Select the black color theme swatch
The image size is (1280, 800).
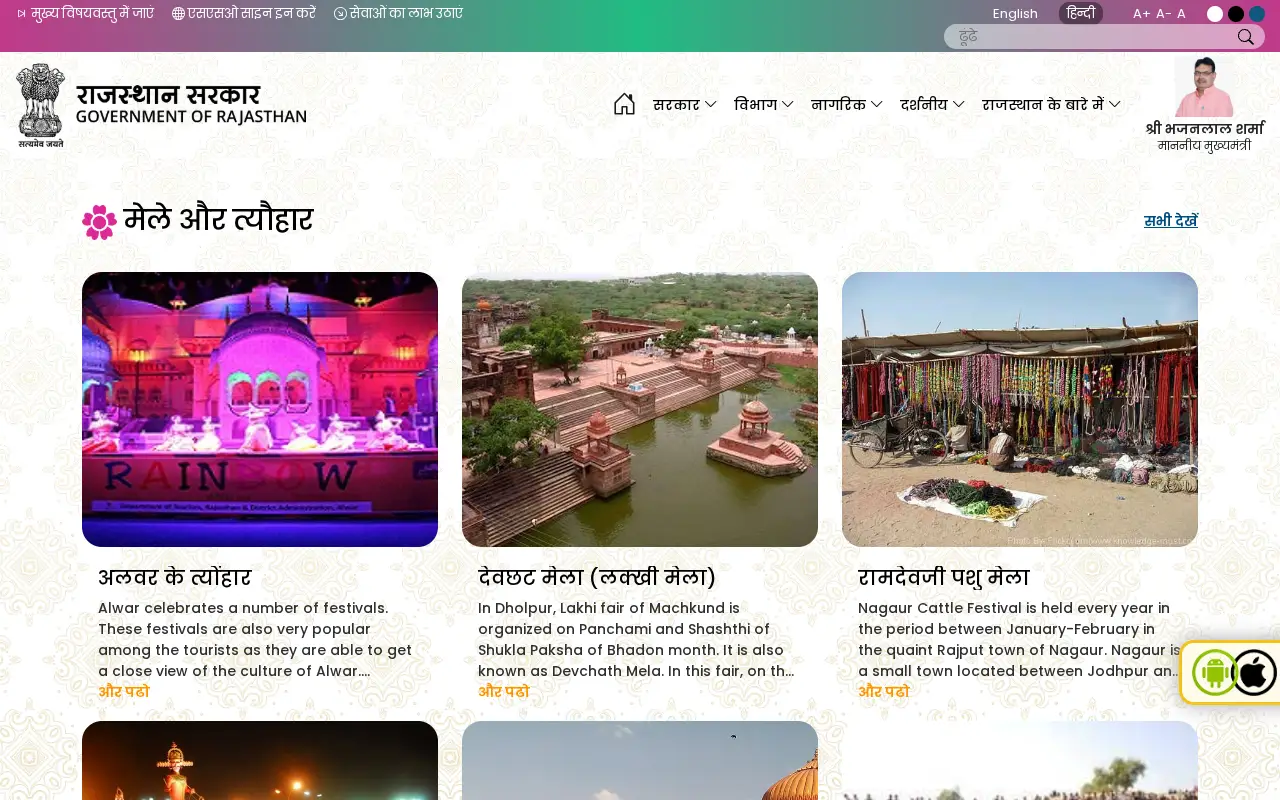(x=1236, y=14)
